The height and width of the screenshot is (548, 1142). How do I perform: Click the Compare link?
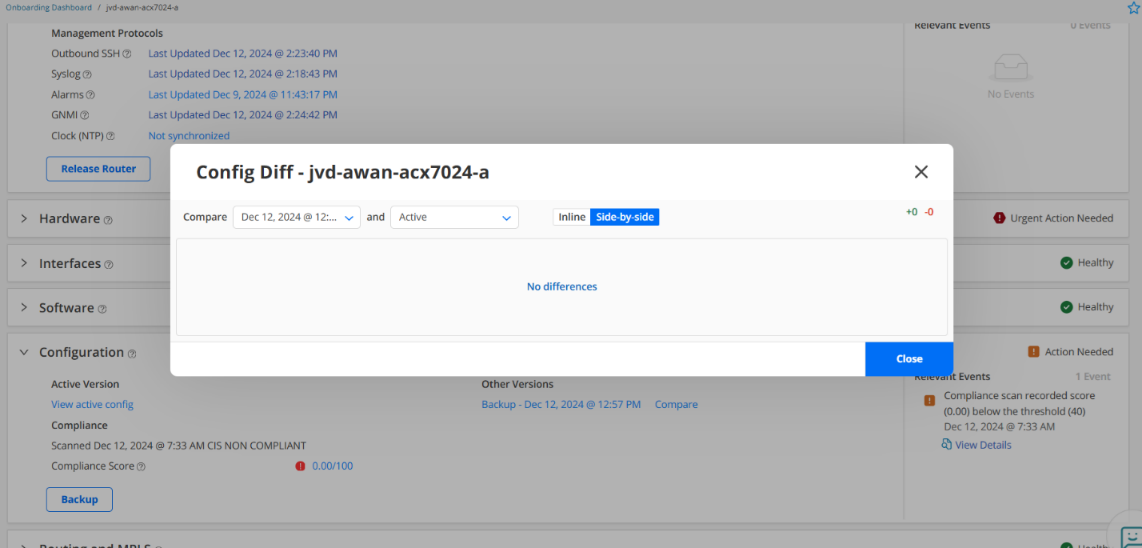[676, 404]
